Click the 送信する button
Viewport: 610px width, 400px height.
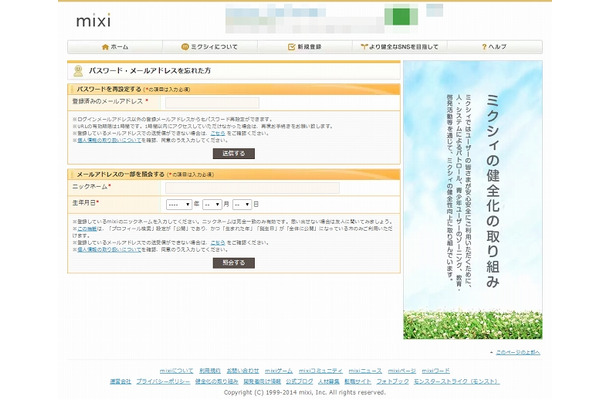234,153
